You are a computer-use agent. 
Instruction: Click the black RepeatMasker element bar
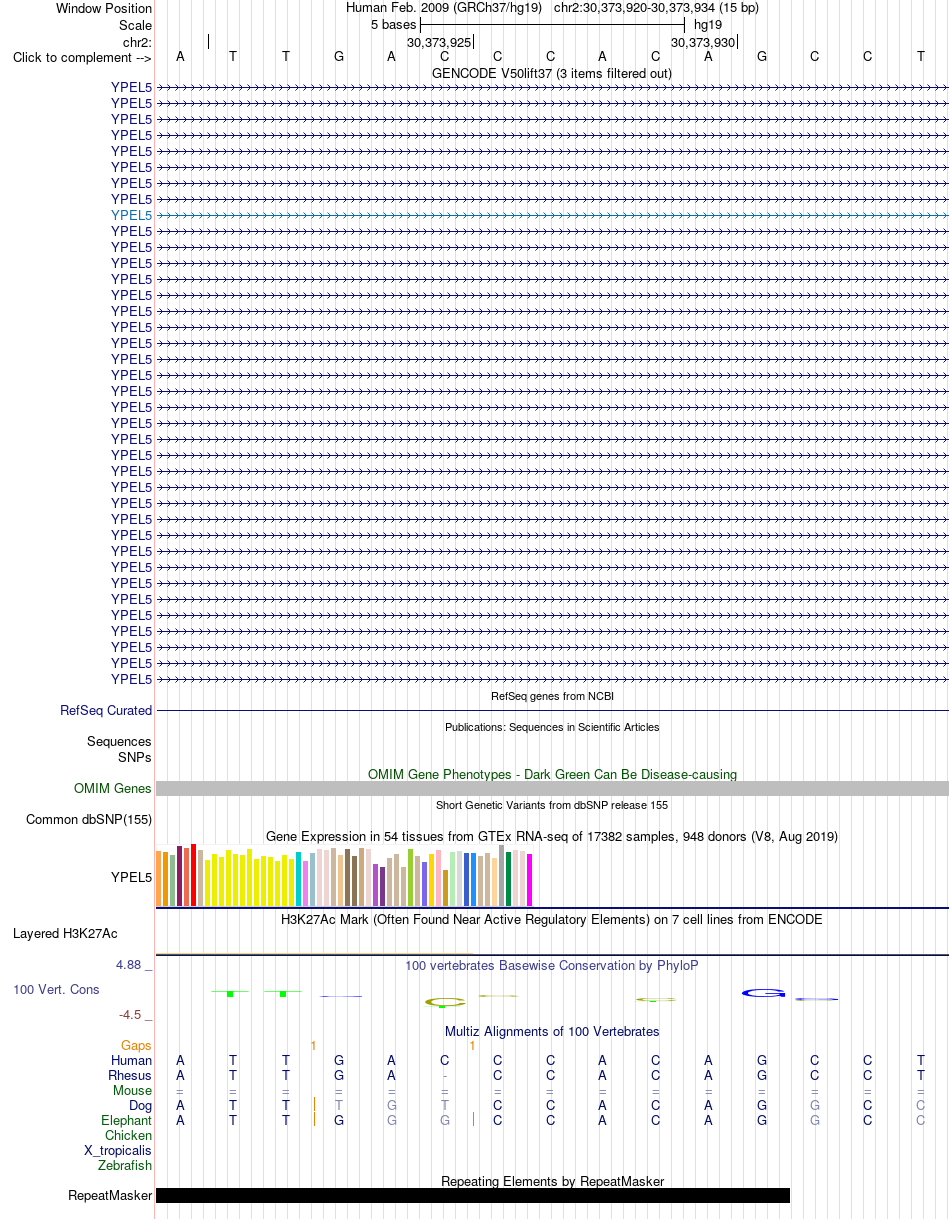473,1196
